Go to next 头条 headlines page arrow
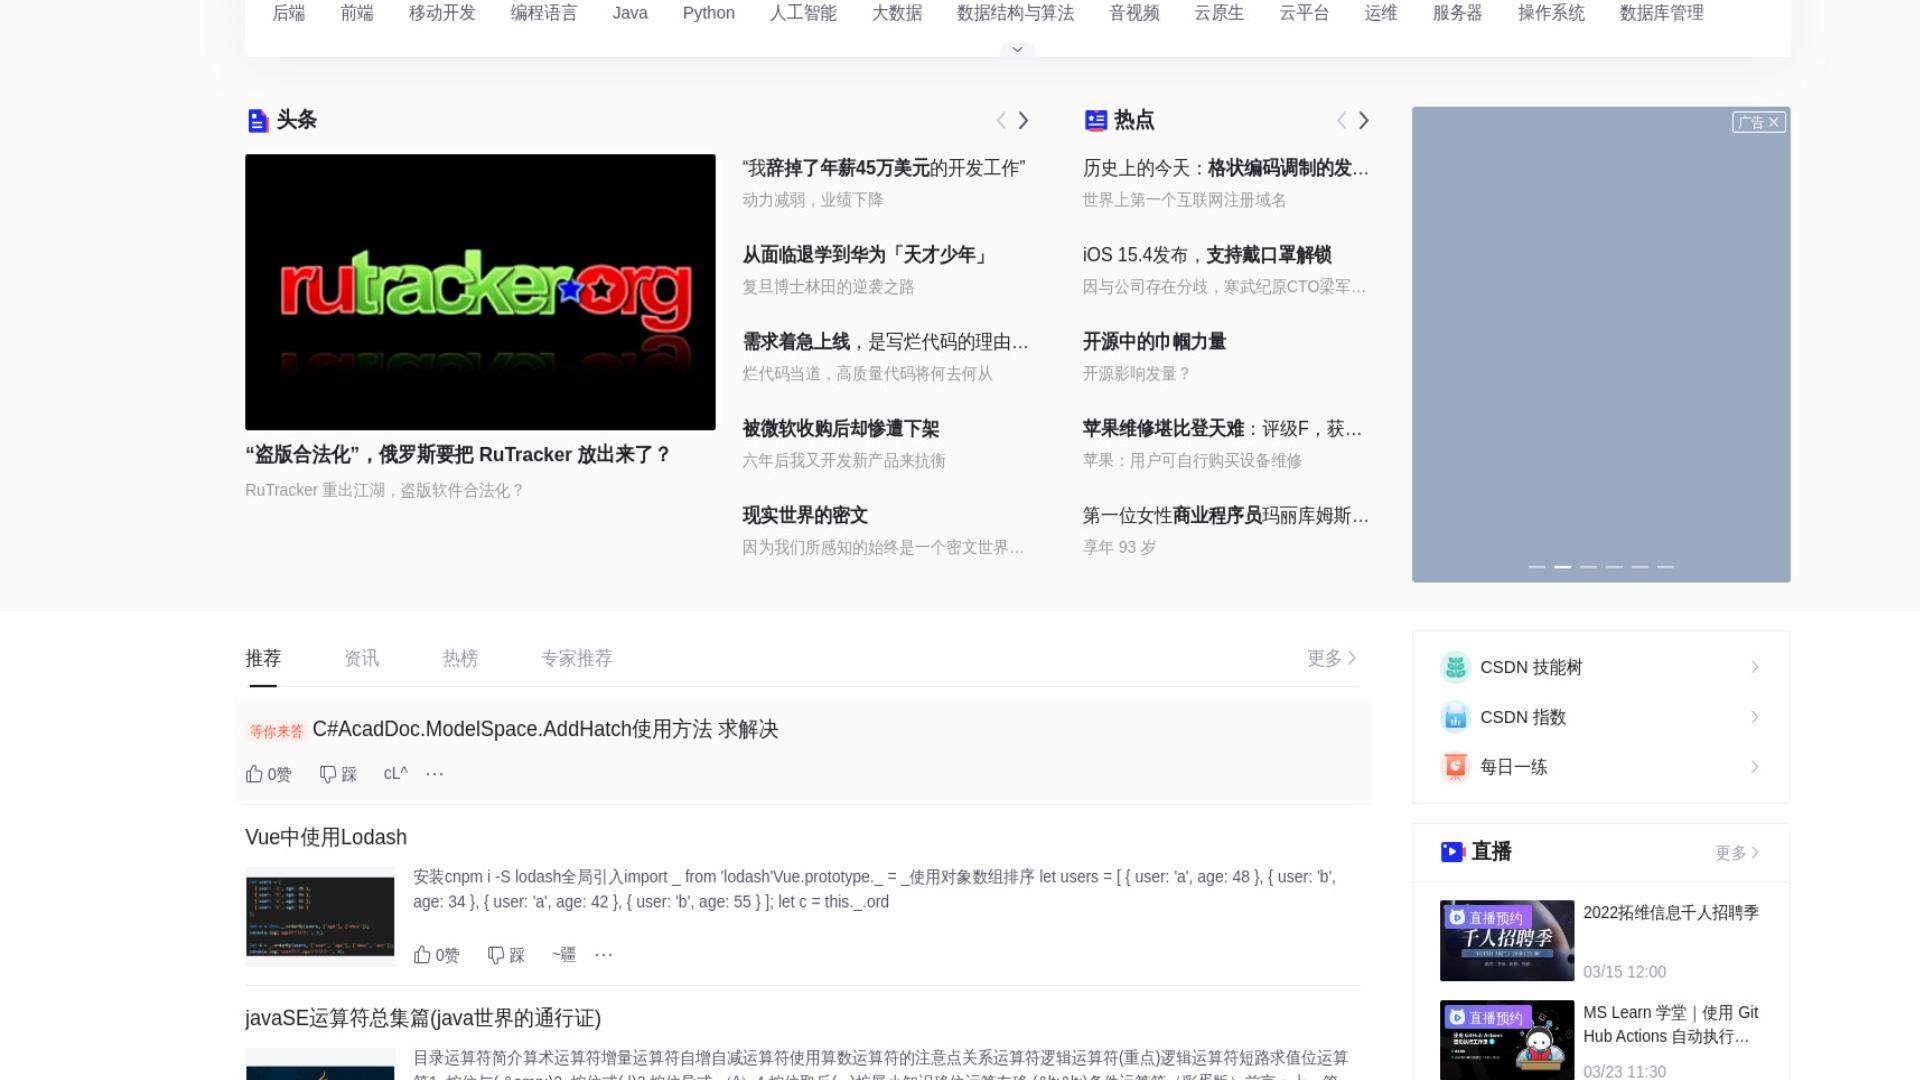This screenshot has width=1920, height=1080. tap(1023, 121)
